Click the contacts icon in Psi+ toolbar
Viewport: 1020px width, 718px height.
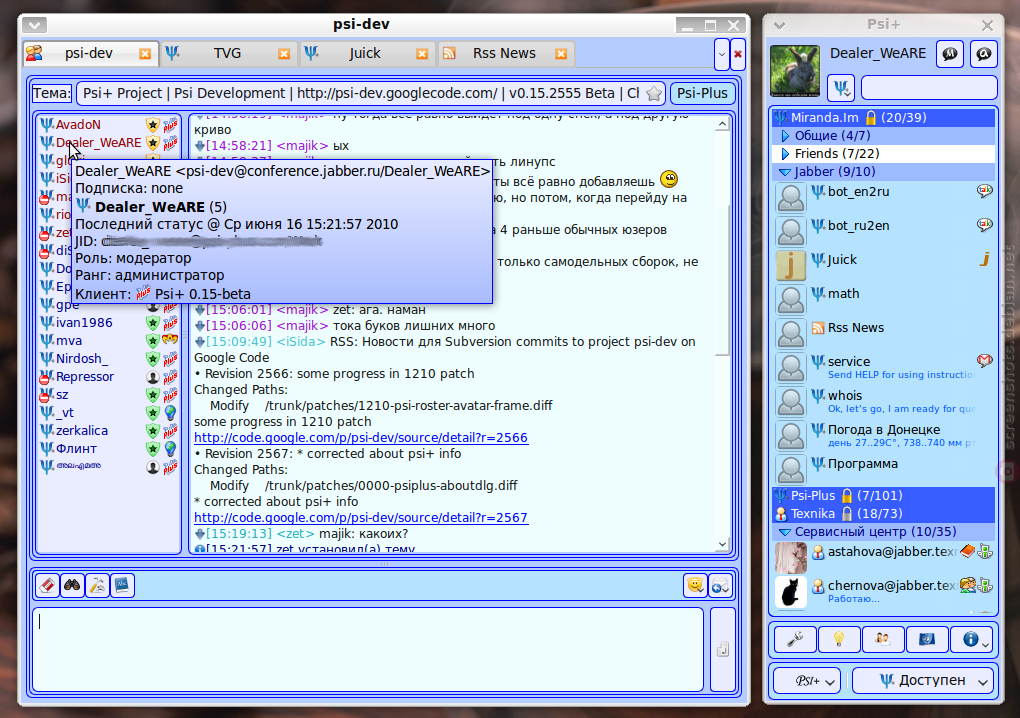coord(883,640)
